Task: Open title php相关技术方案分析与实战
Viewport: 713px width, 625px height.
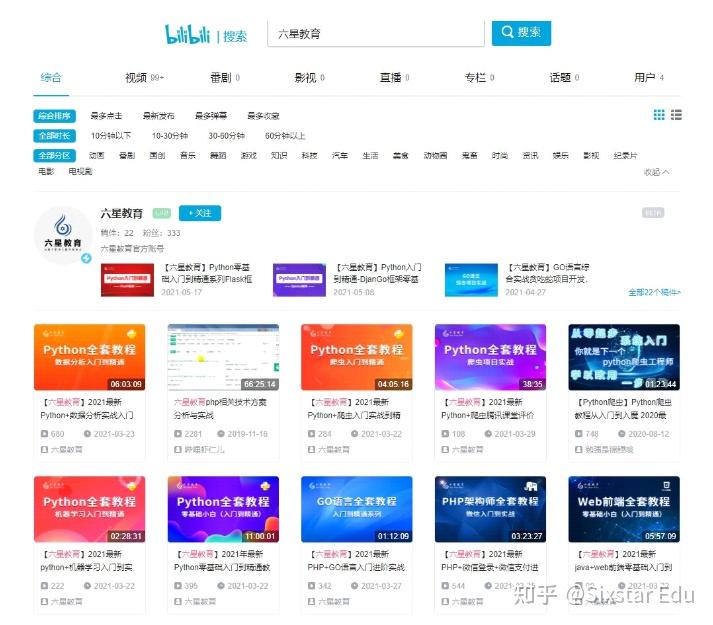Action: pos(220,408)
